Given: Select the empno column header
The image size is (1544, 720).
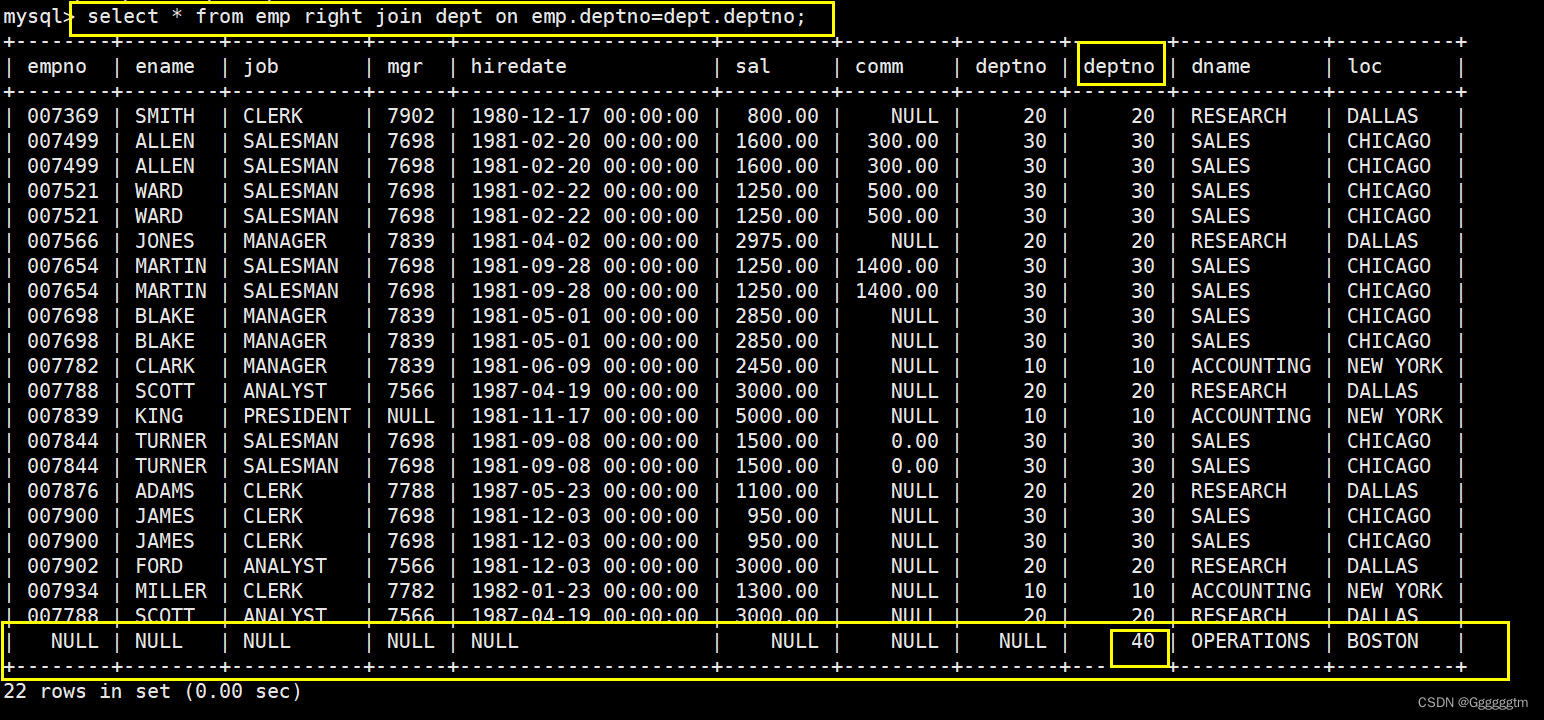Looking at the screenshot, I should 57,67.
